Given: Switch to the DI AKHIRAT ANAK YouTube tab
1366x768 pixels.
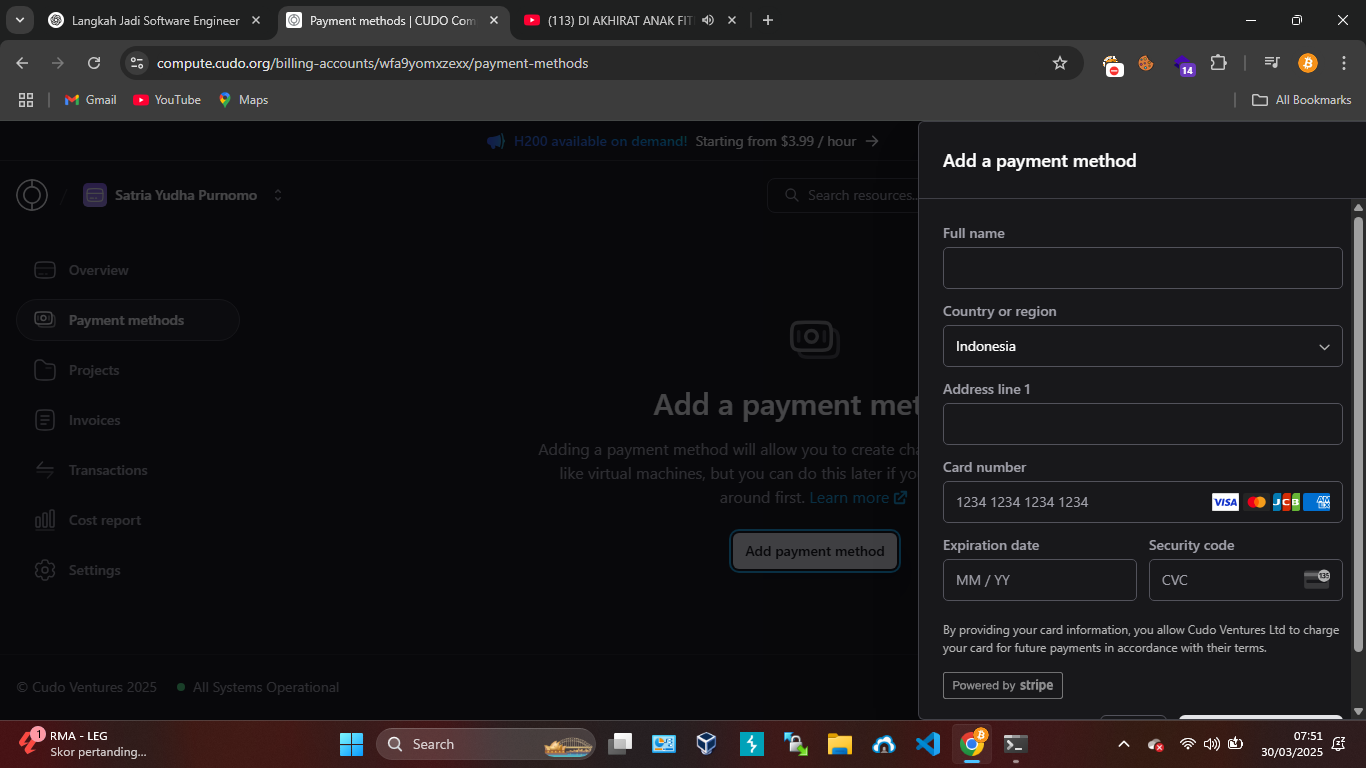Looking at the screenshot, I should (620, 20).
